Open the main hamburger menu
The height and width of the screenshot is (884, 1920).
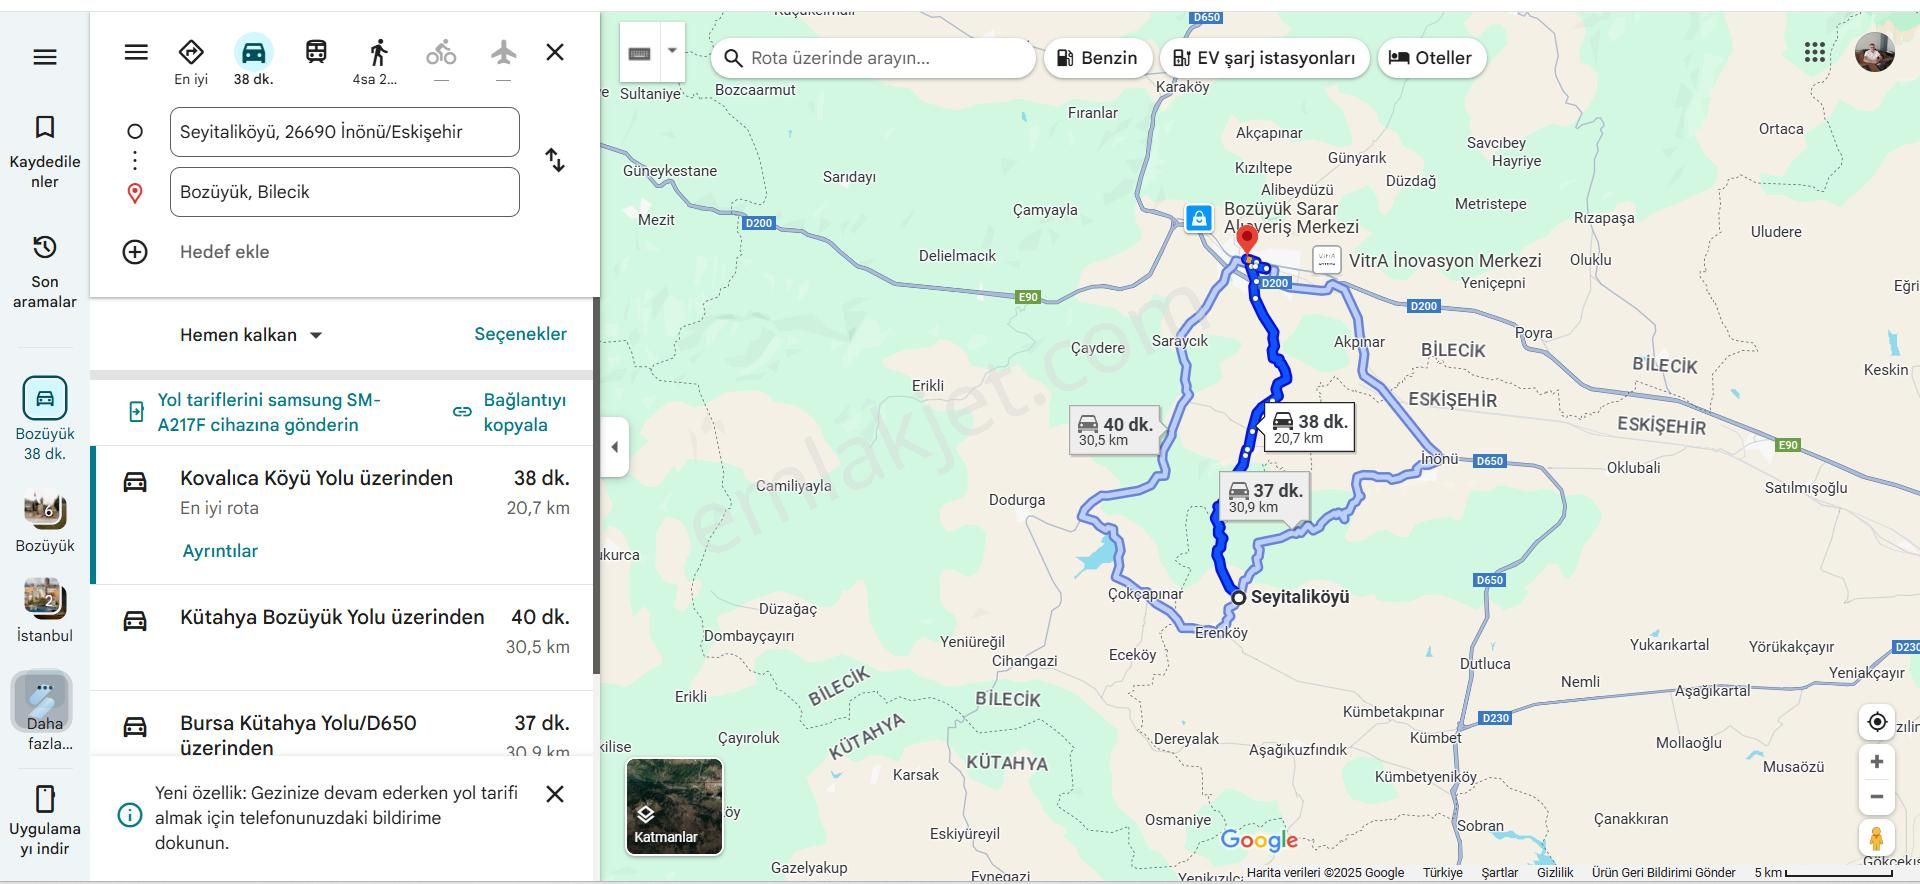(45, 57)
